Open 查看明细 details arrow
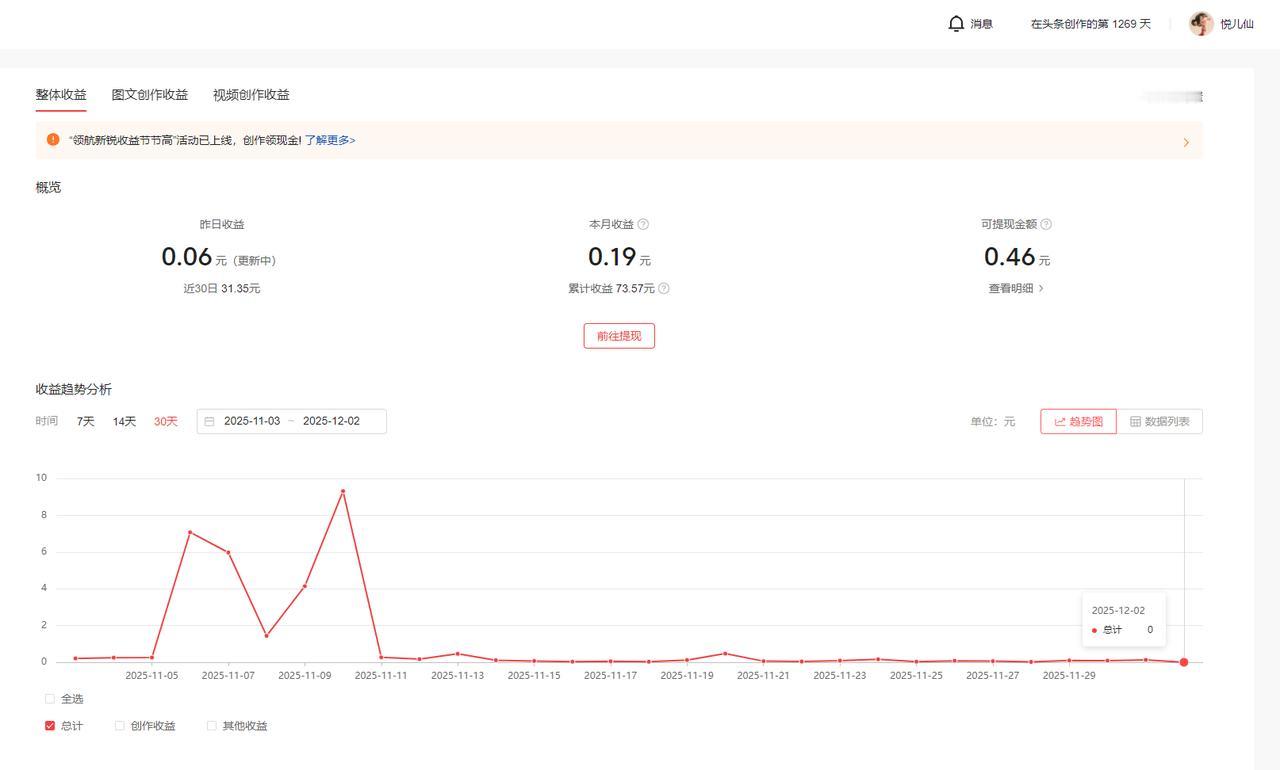1280x770 pixels. tap(1041, 288)
